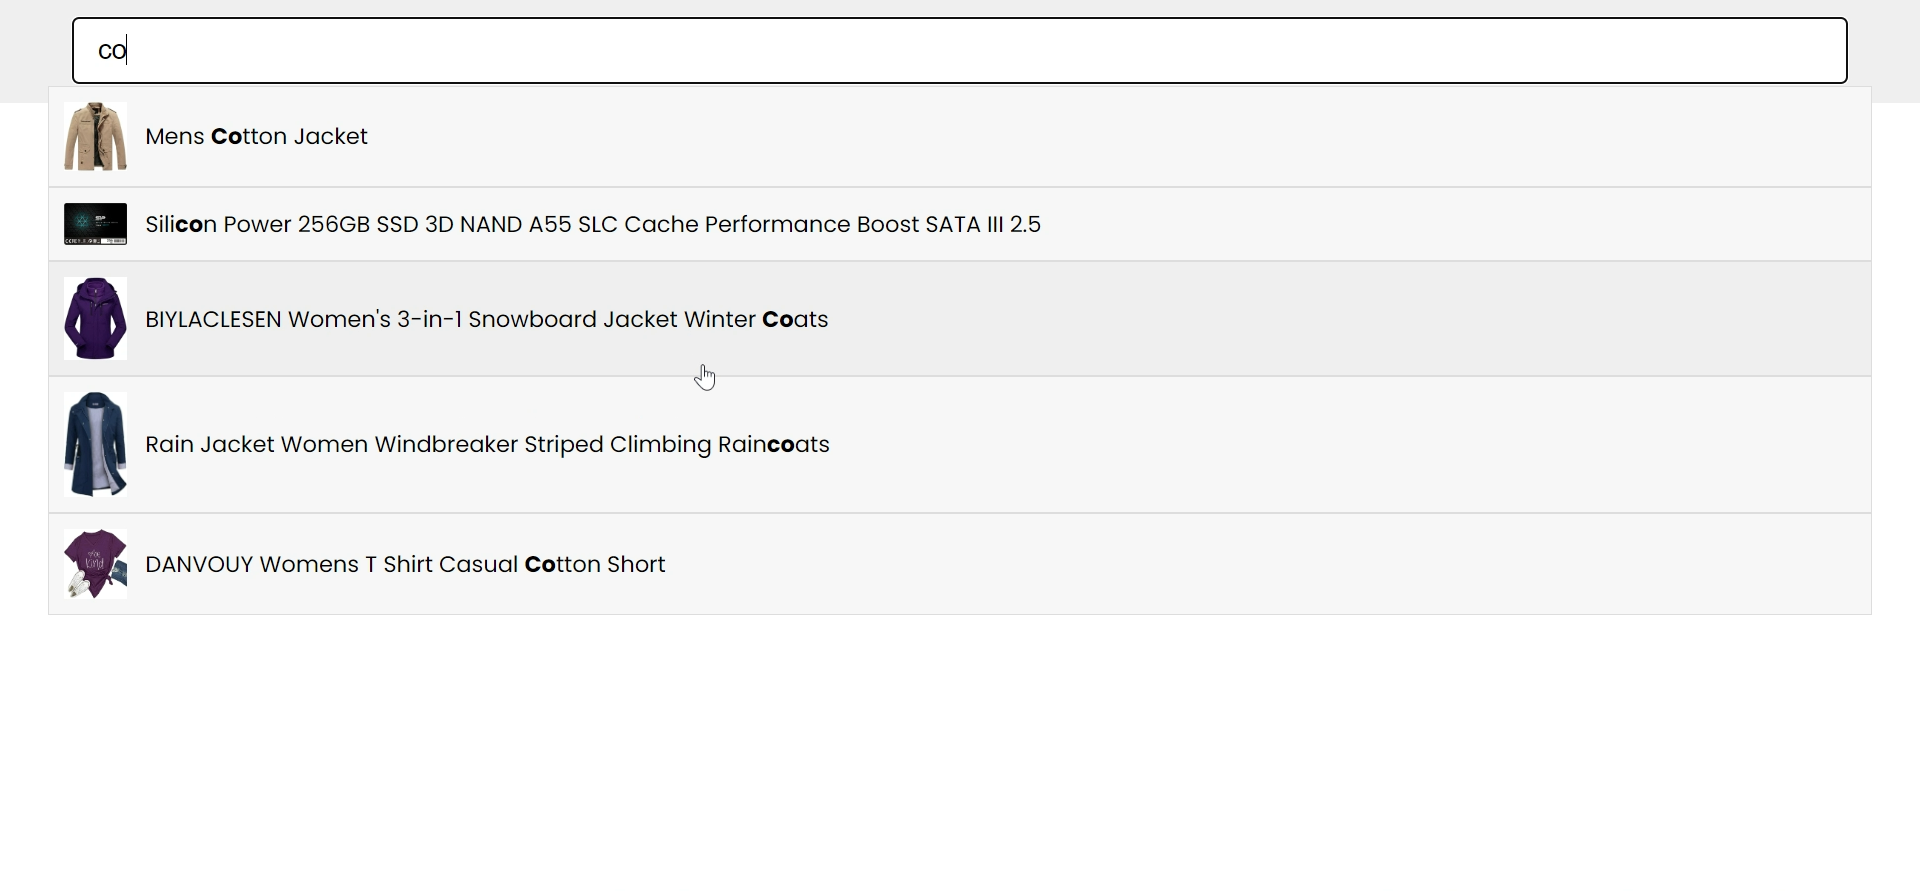This screenshot has width=1920, height=891.
Task: Open the Silicon Power 256GB SSD suggestion
Action: click(x=960, y=224)
